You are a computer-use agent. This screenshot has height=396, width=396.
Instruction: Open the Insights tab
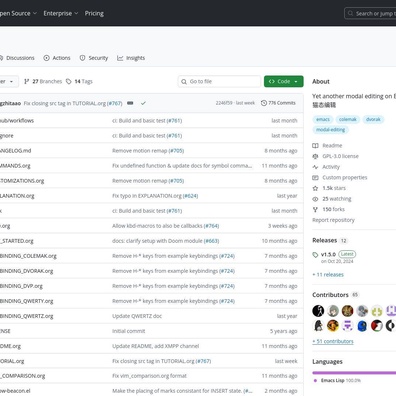(131, 58)
